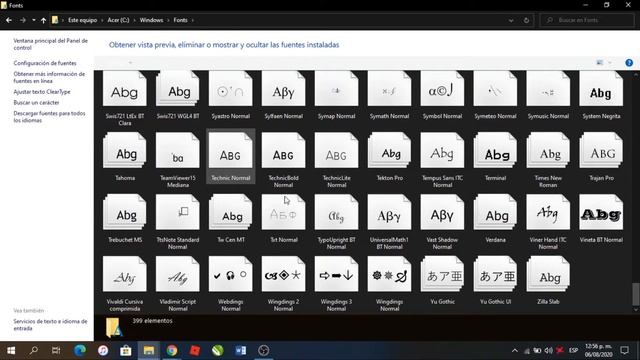
Task: Select the Trajan Pro font
Action: point(601,157)
